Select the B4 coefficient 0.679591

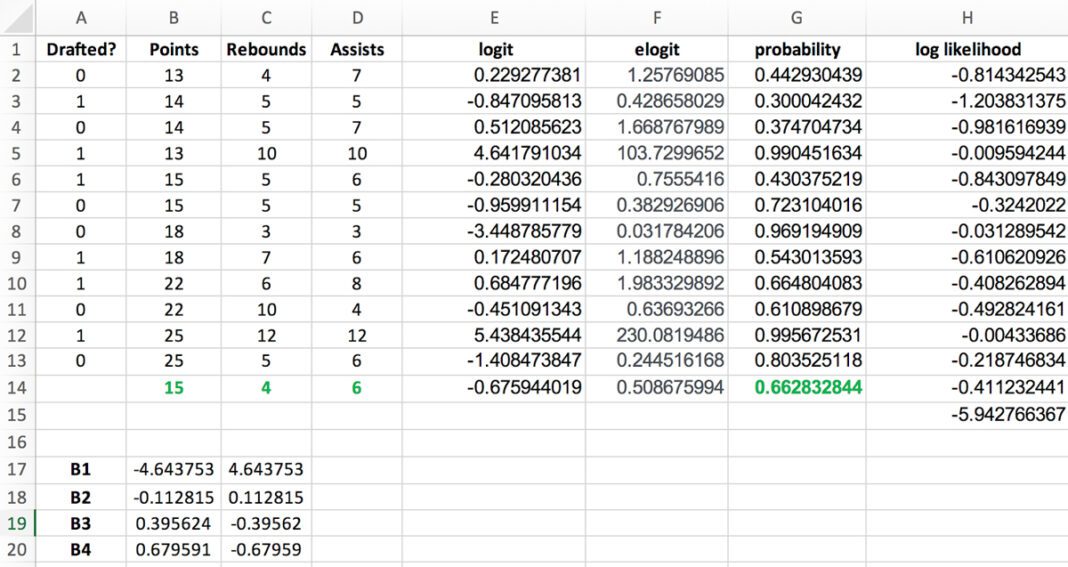[x=174, y=549]
